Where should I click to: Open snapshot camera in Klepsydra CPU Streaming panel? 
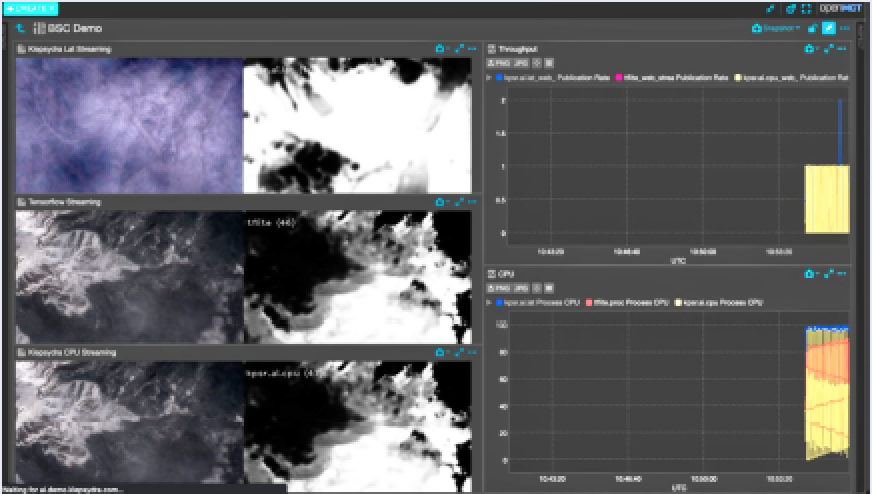(x=441, y=352)
